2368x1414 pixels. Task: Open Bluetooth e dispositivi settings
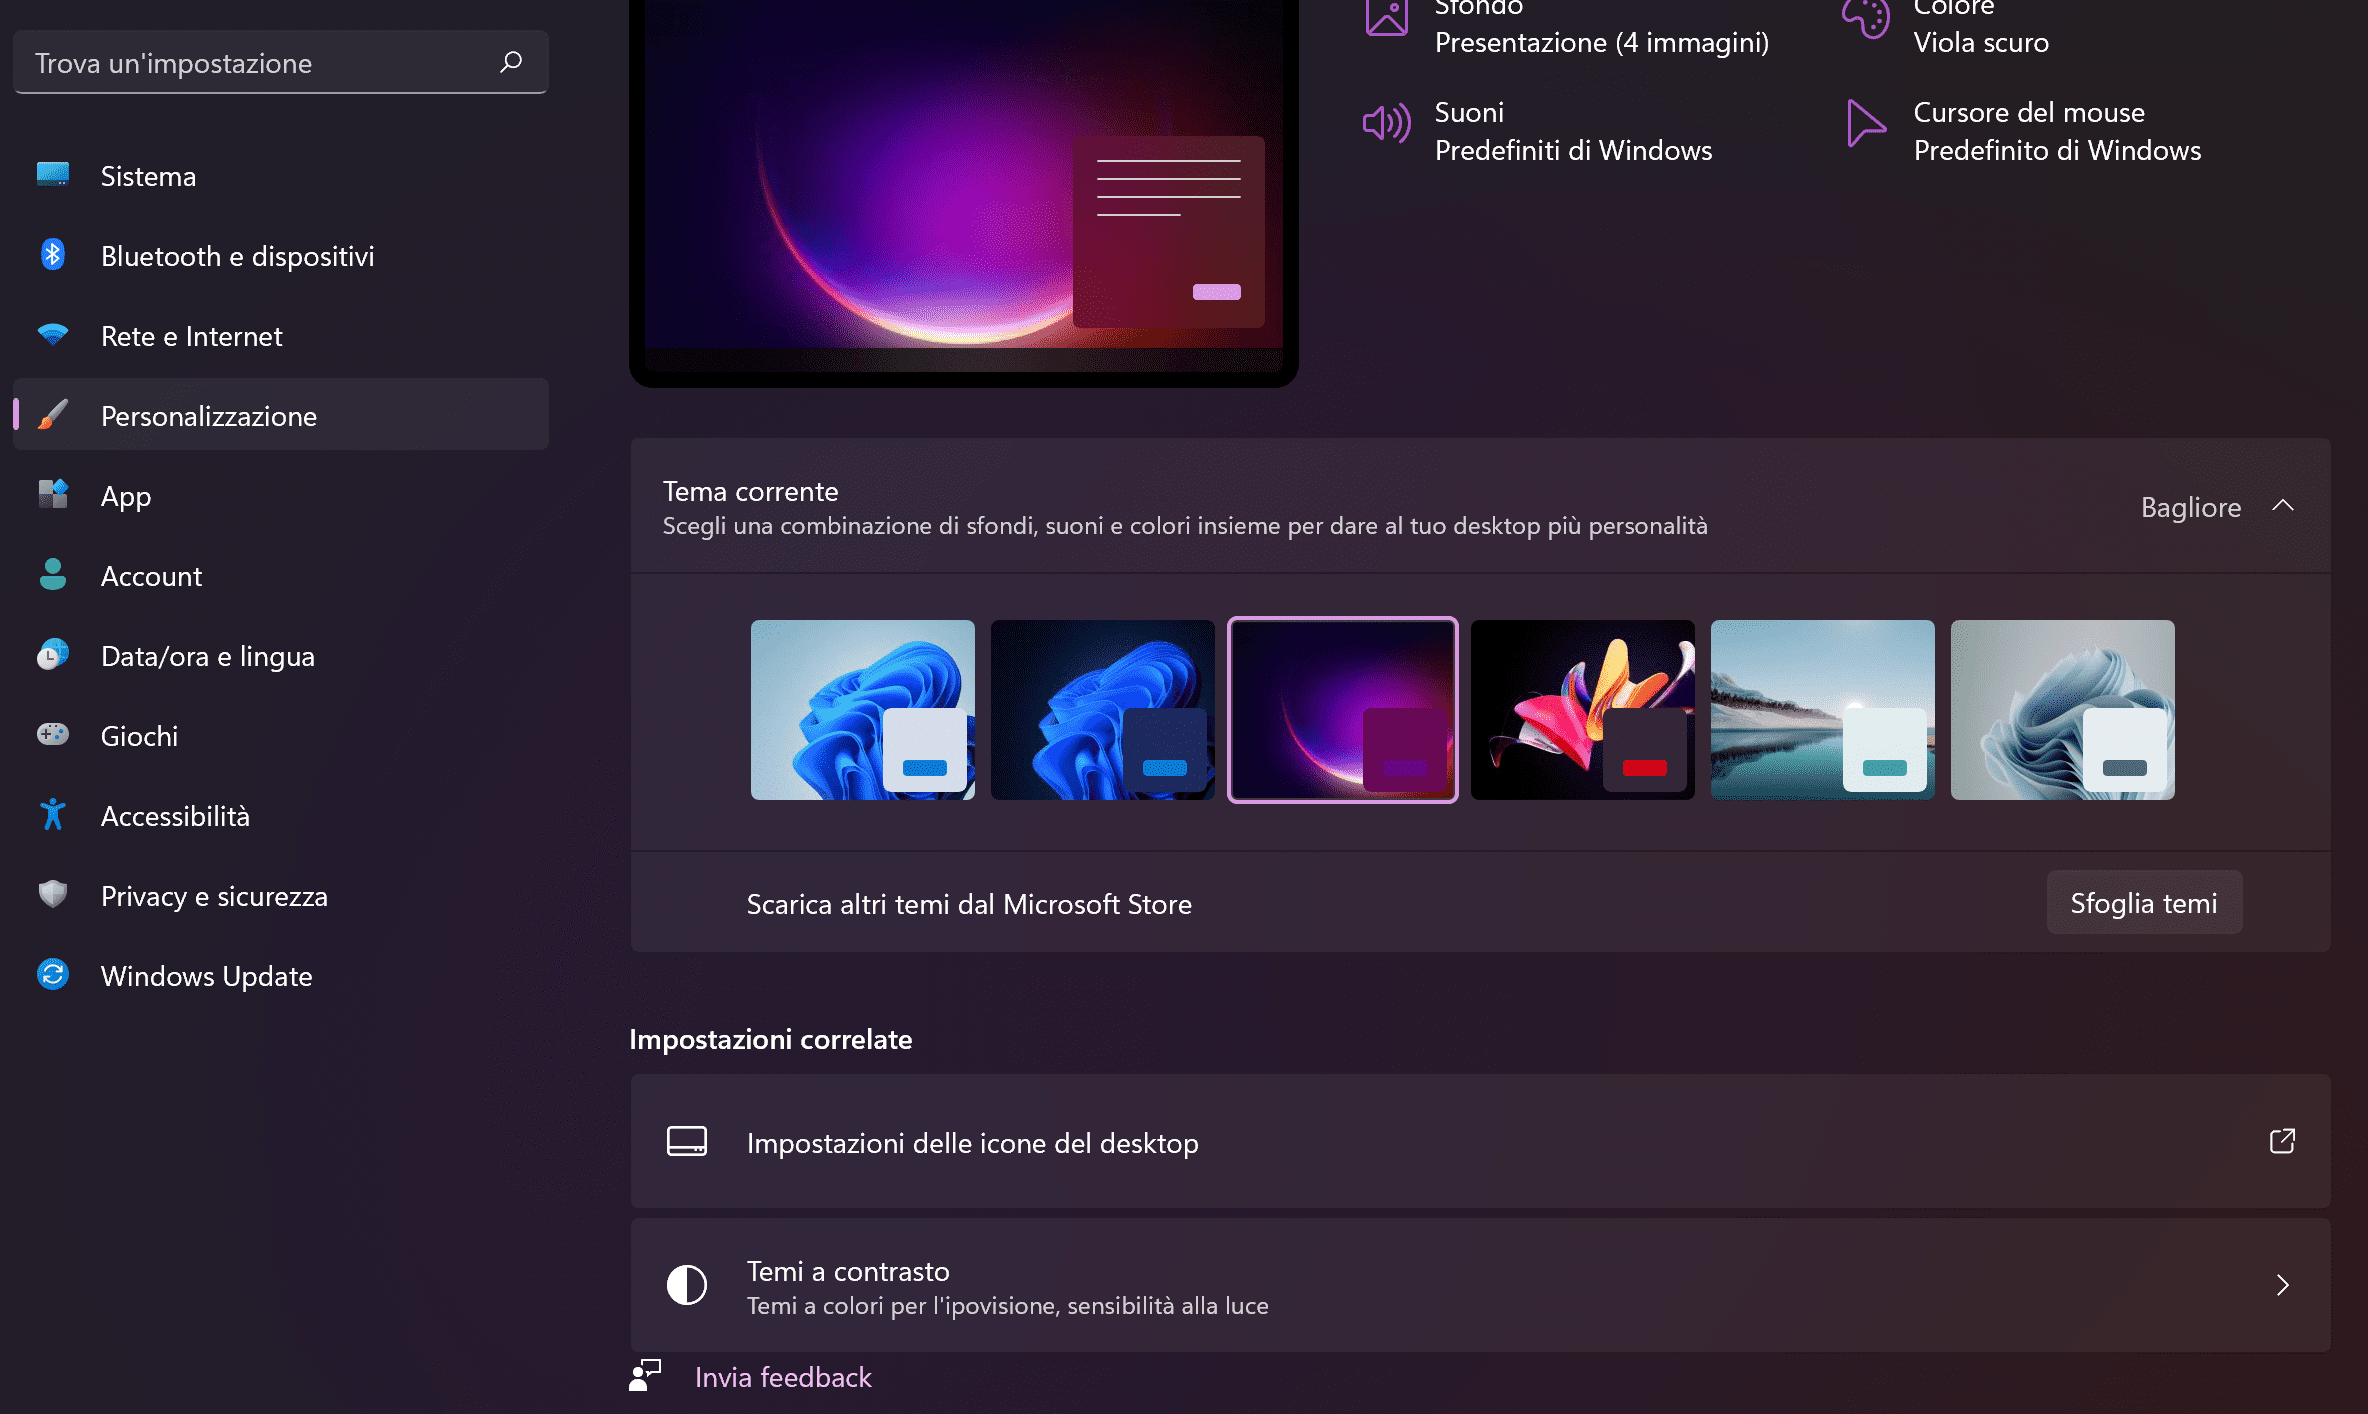tap(281, 255)
